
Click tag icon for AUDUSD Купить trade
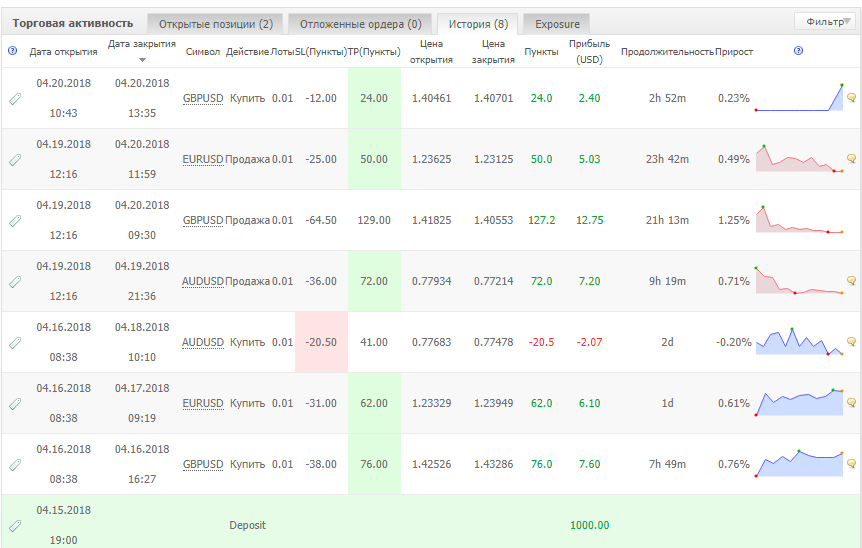tap(15, 343)
